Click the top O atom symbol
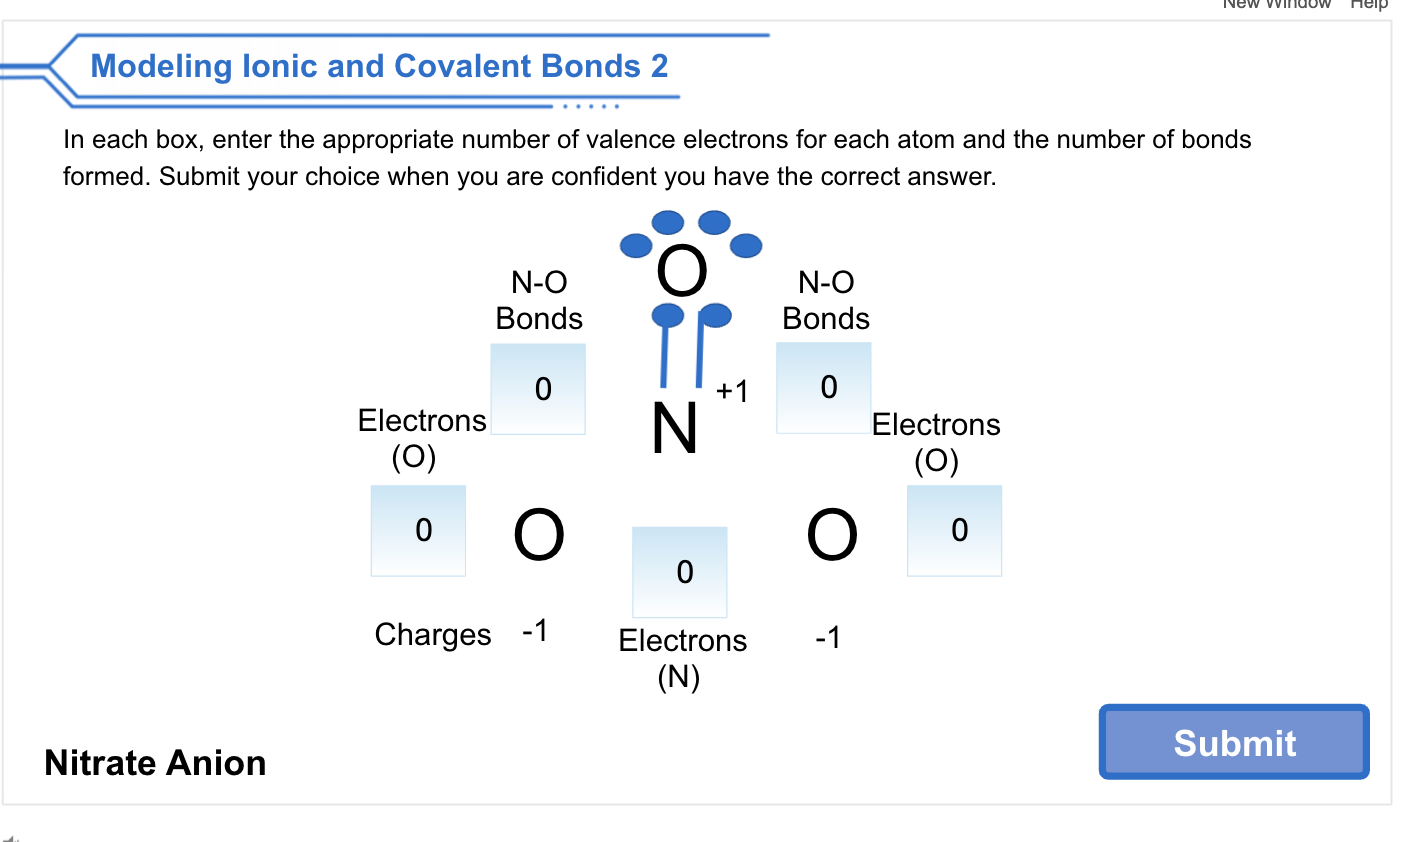The image size is (1410, 842). pos(681,272)
